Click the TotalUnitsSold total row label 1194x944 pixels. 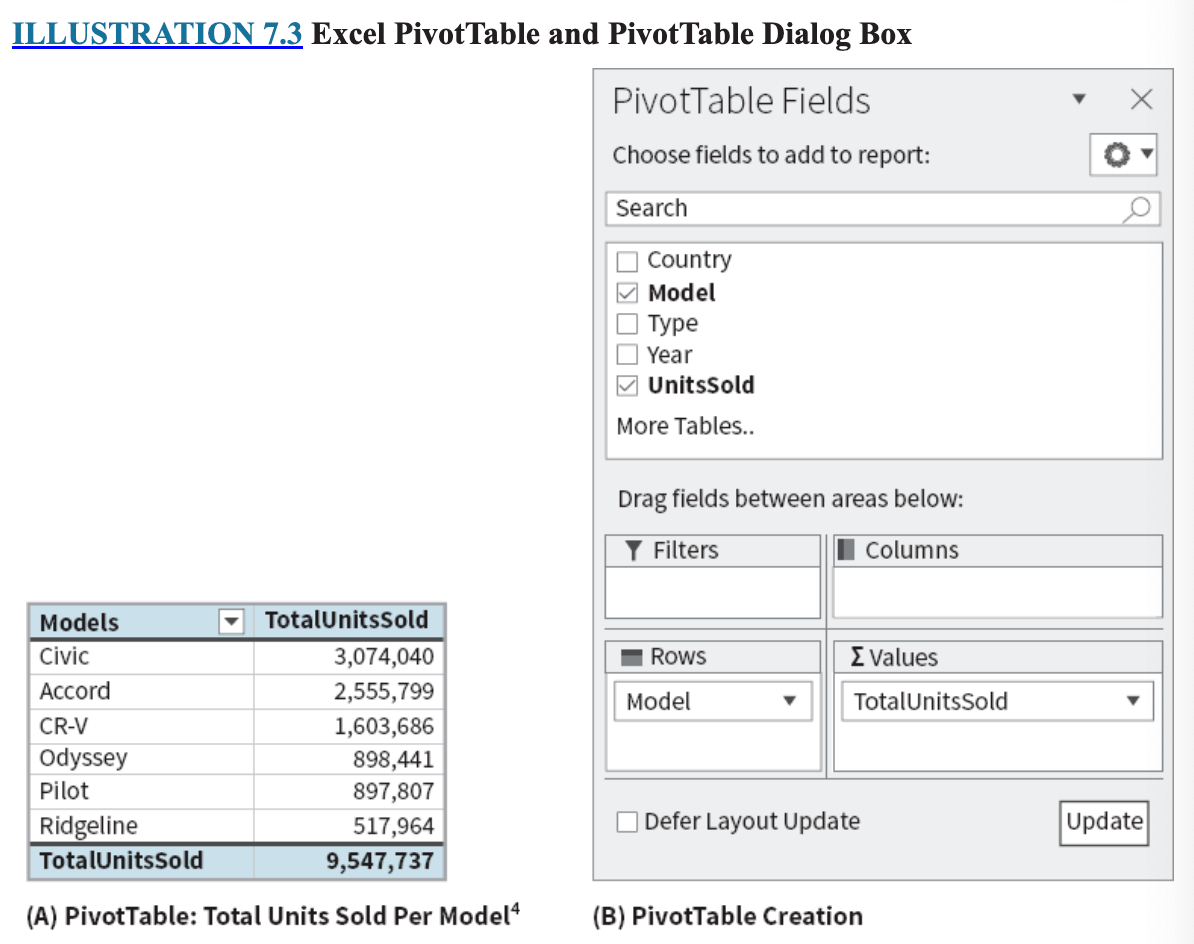[121, 861]
